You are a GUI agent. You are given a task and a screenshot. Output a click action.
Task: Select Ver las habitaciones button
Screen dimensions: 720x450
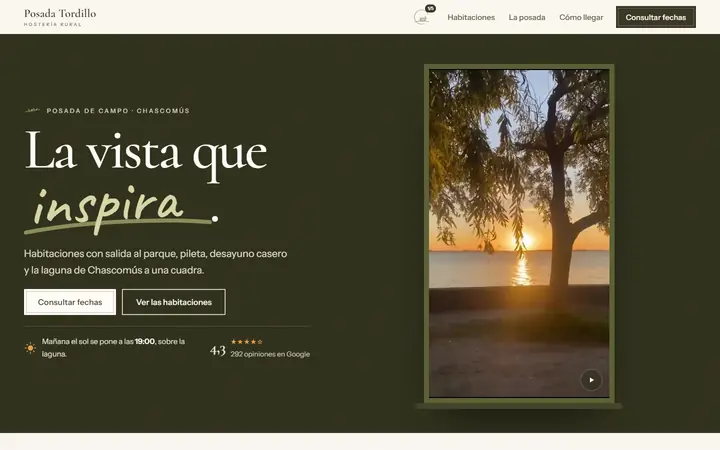tap(174, 302)
